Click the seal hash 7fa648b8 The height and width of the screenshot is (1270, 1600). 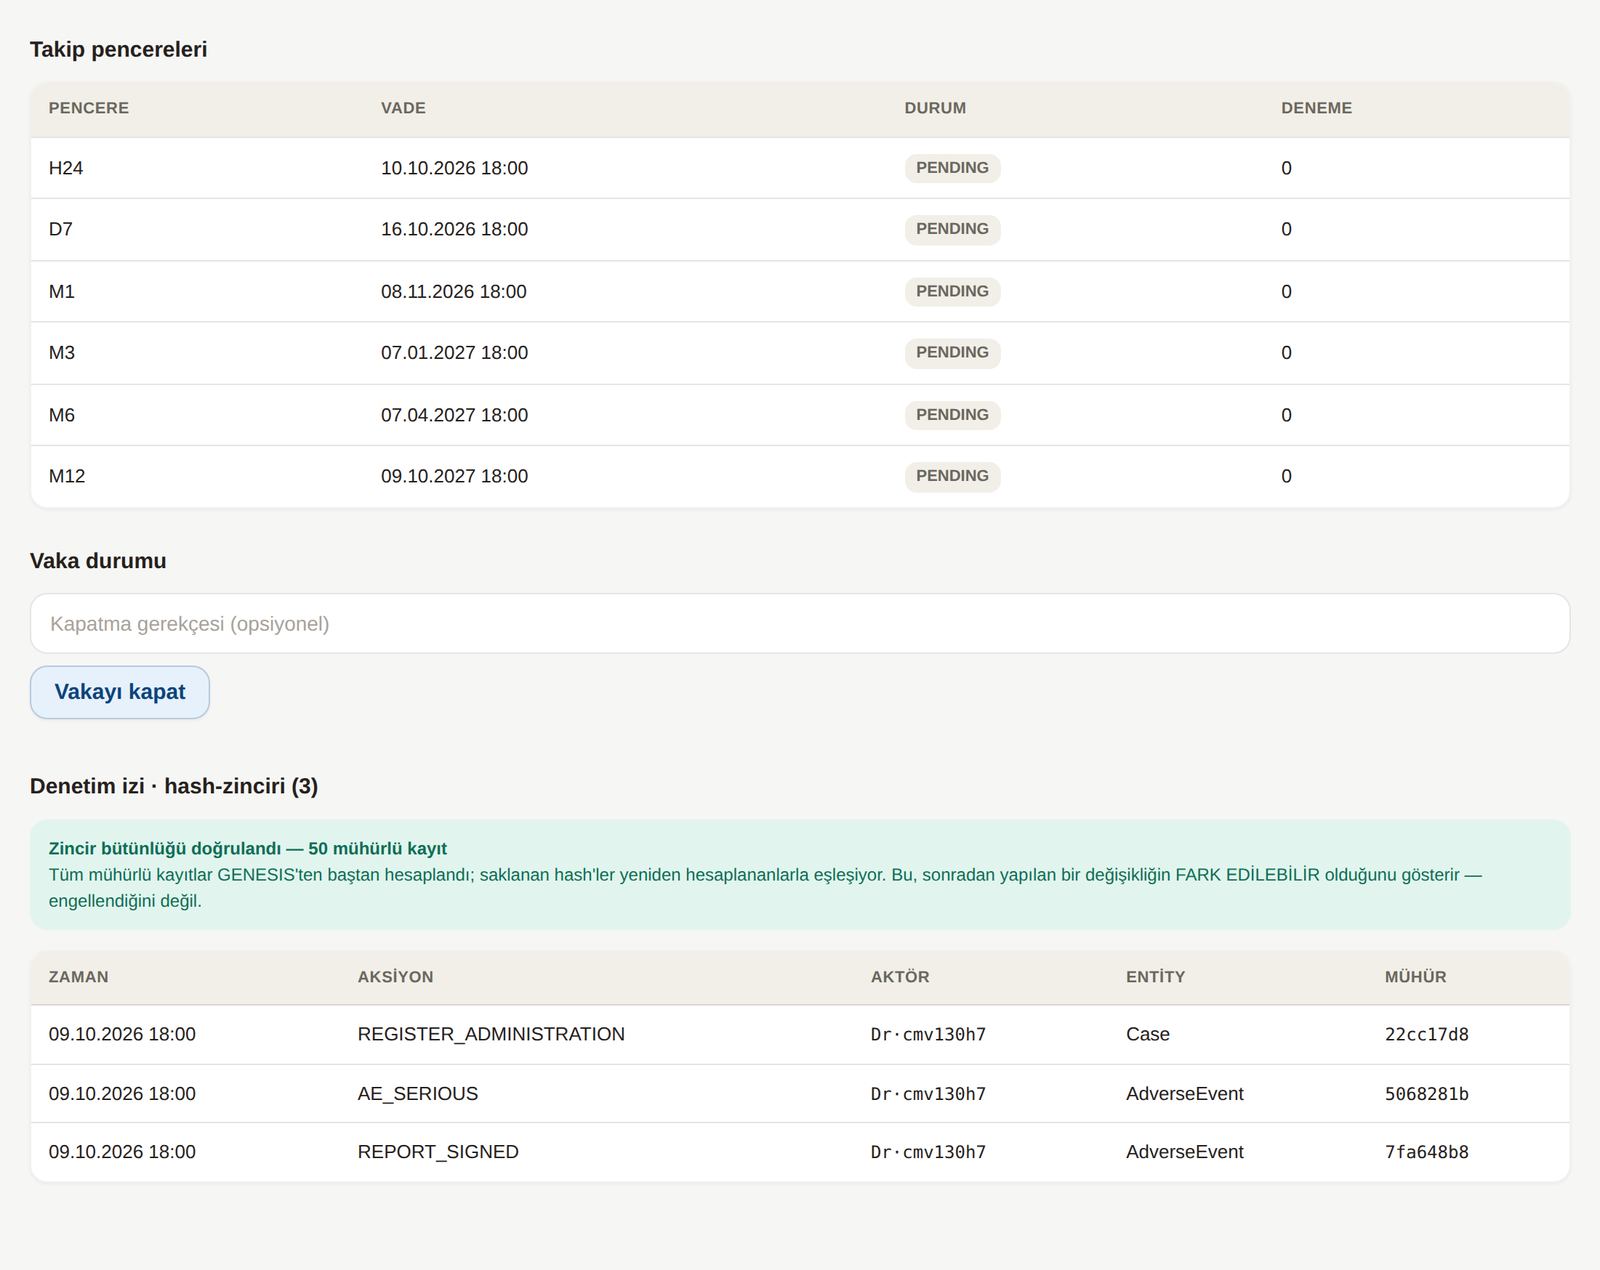pos(1426,1152)
